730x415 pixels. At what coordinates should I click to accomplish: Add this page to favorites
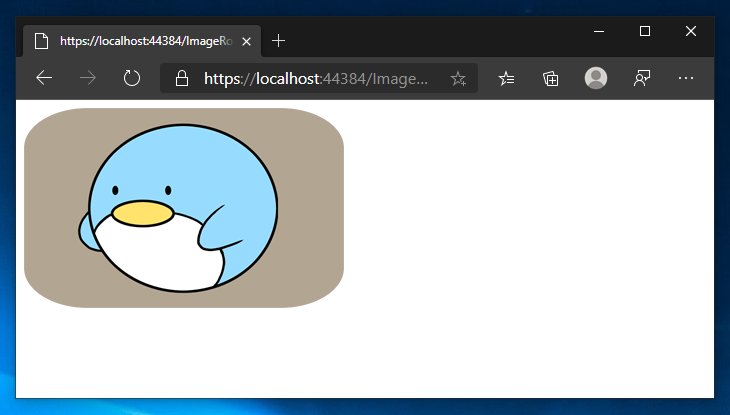click(x=458, y=79)
